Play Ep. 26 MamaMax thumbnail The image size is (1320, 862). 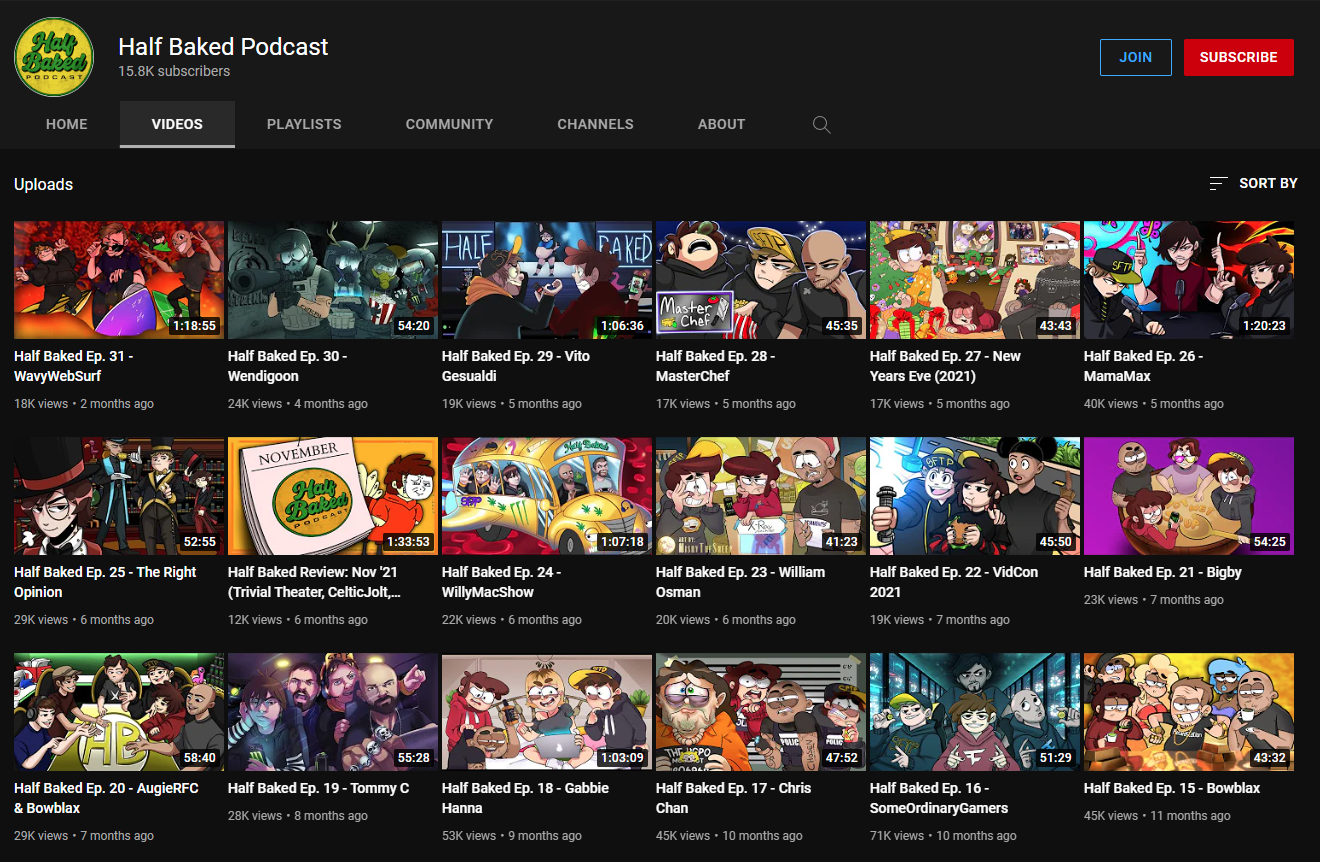click(1189, 280)
